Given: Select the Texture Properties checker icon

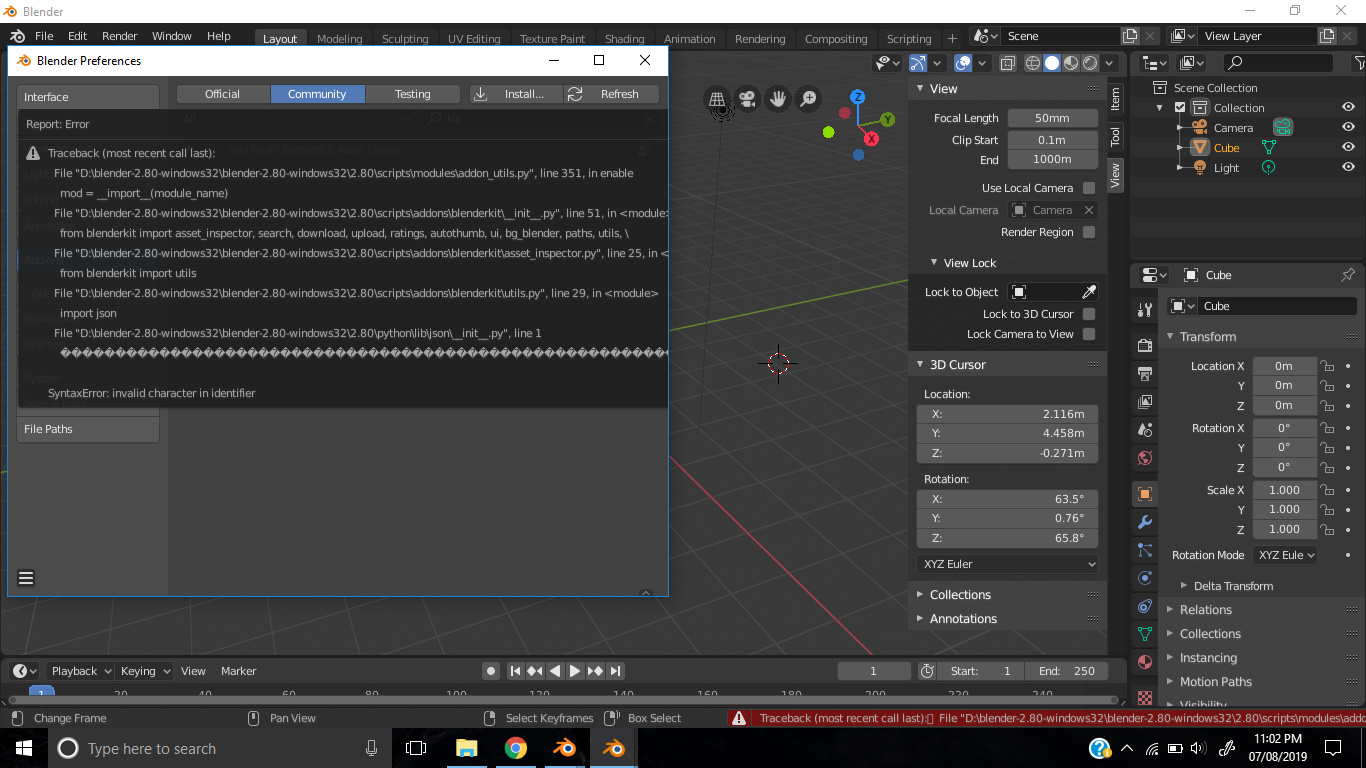Looking at the screenshot, I should (1143, 696).
